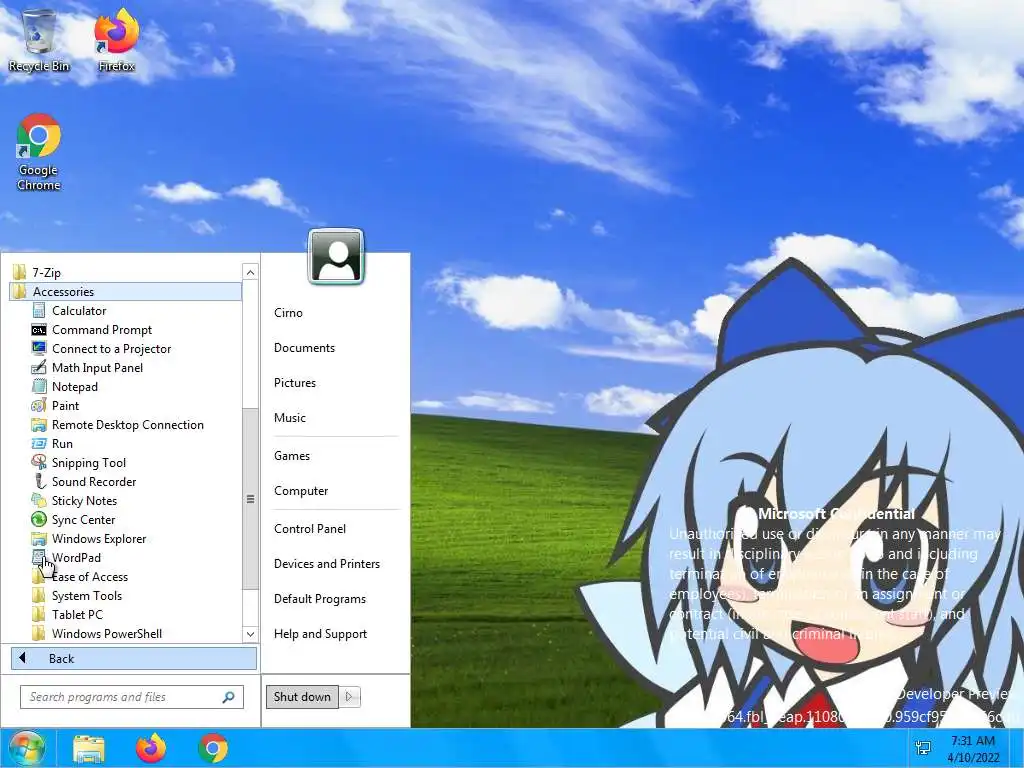This screenshot has height=768, width=1024.
Task: Click Back to return to main menu
Action: [x=134, y=658]
